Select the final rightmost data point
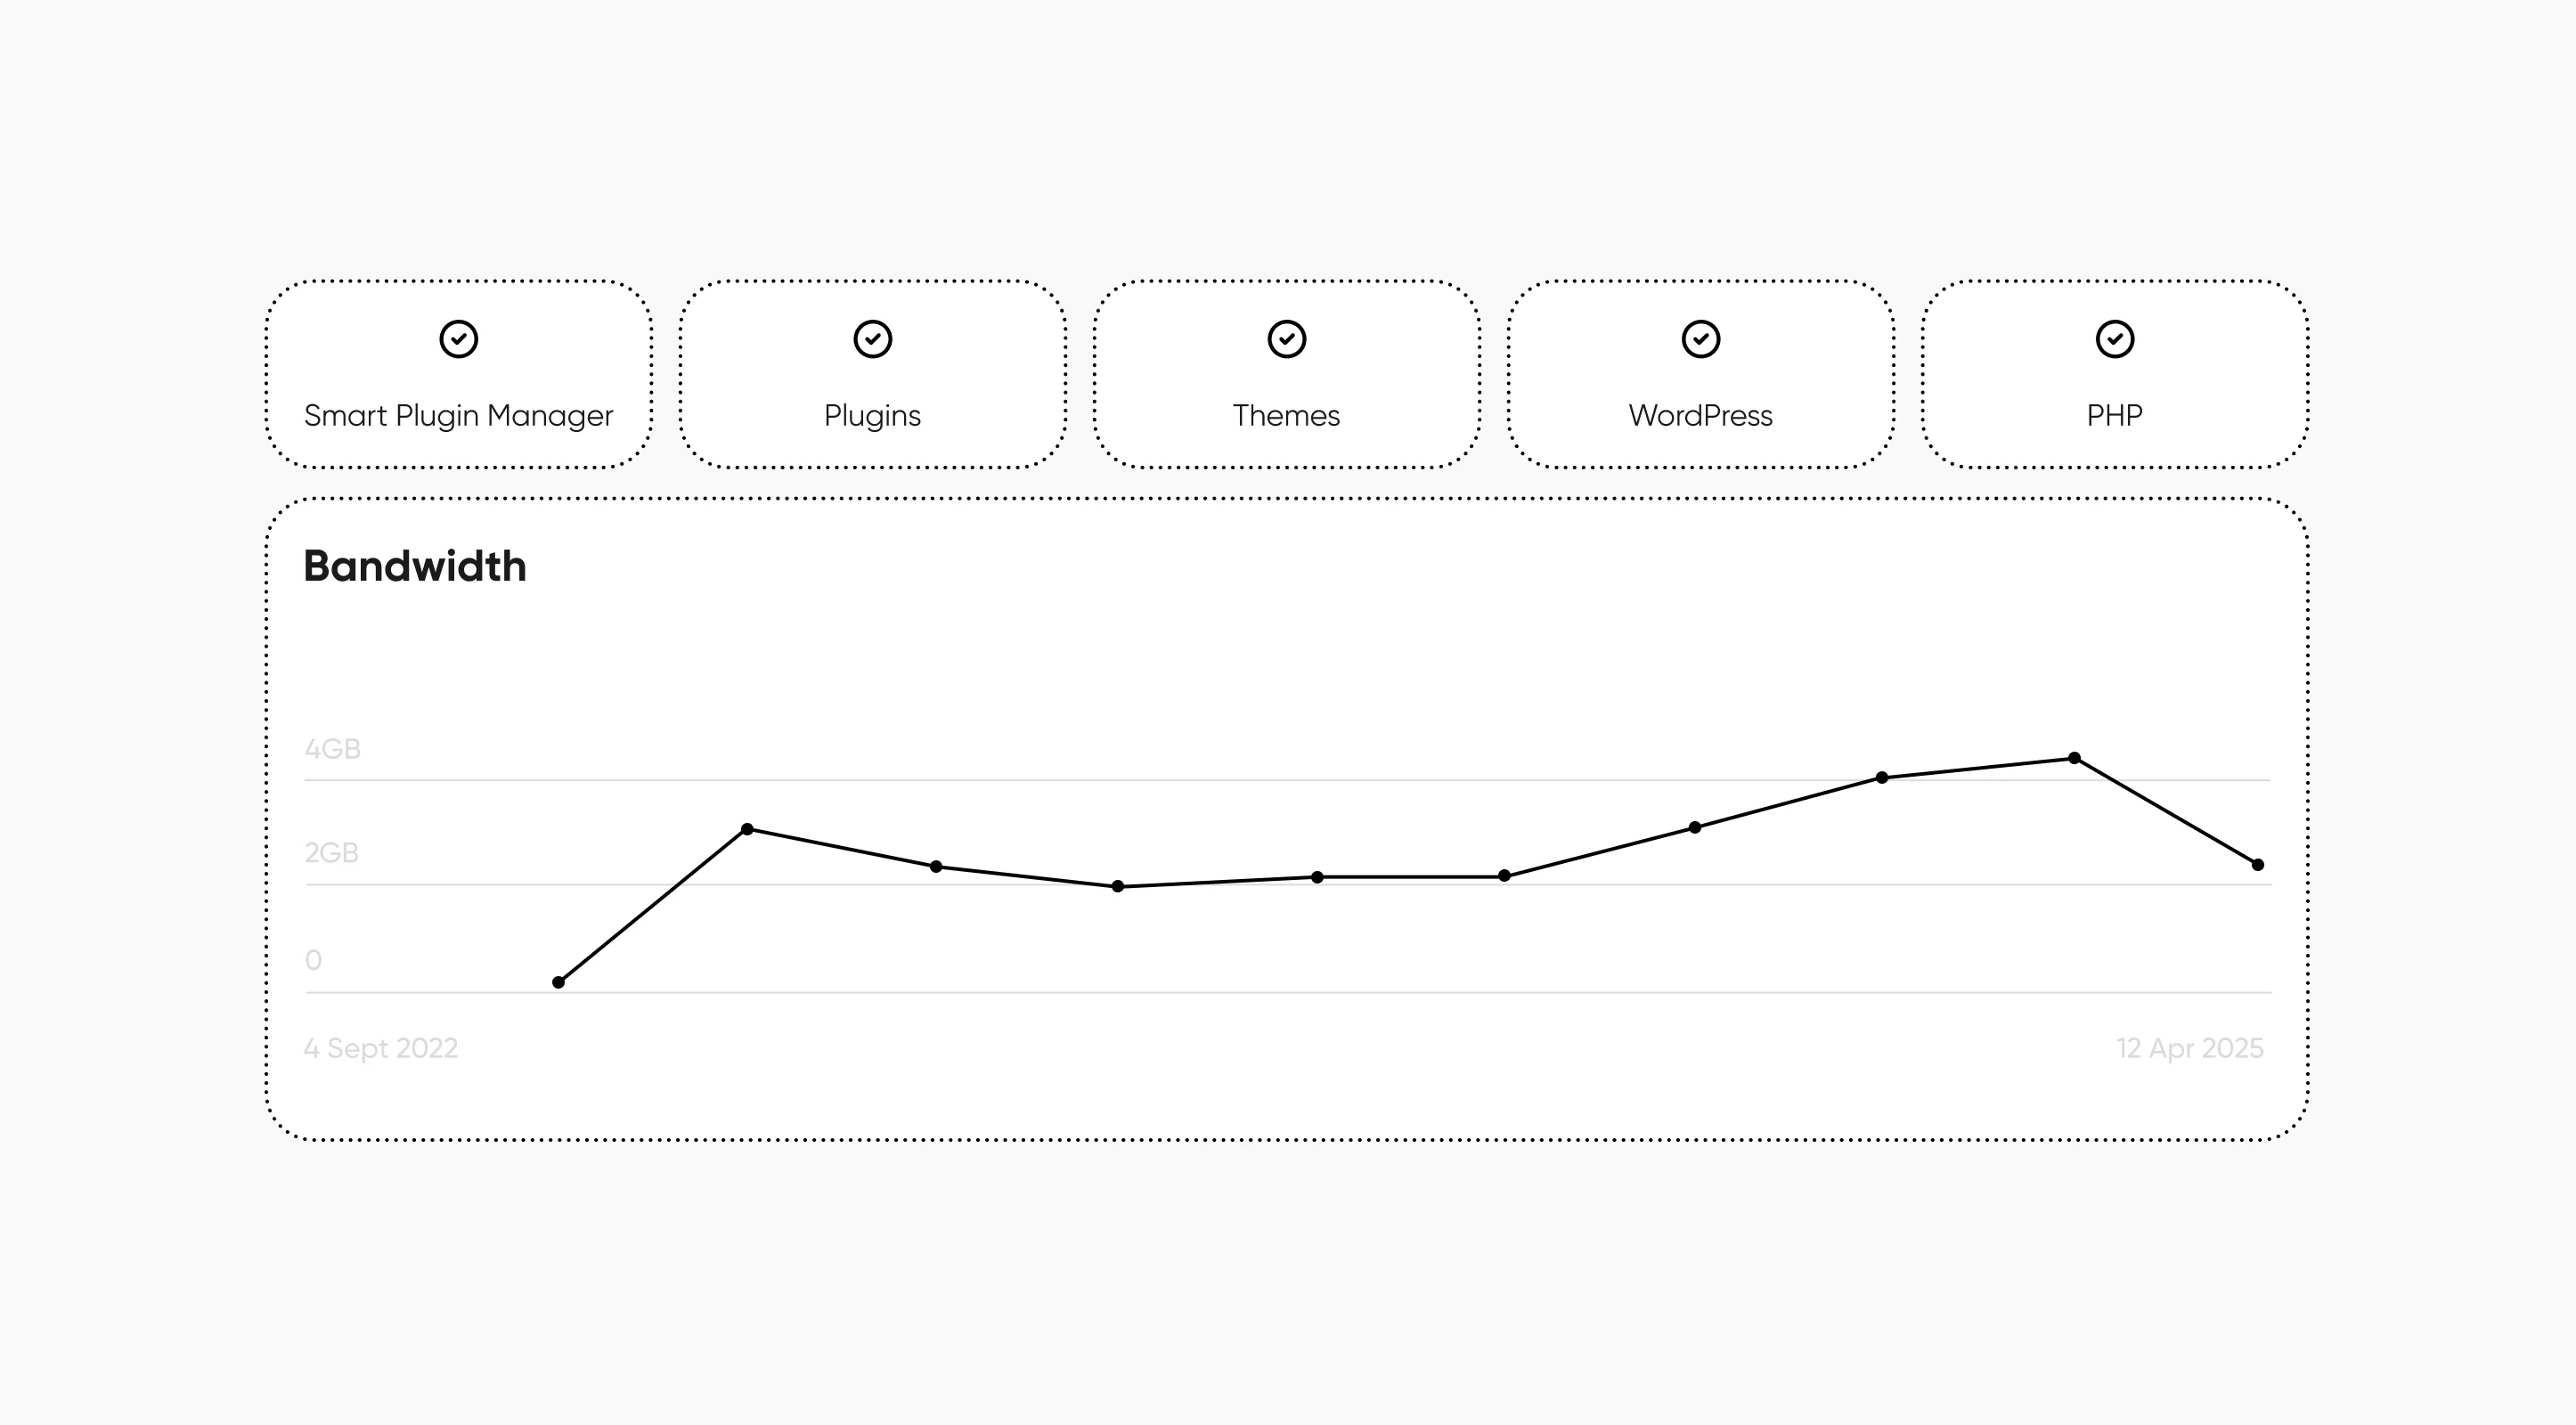2576x1425 pixels. (x=2258, y=864)
